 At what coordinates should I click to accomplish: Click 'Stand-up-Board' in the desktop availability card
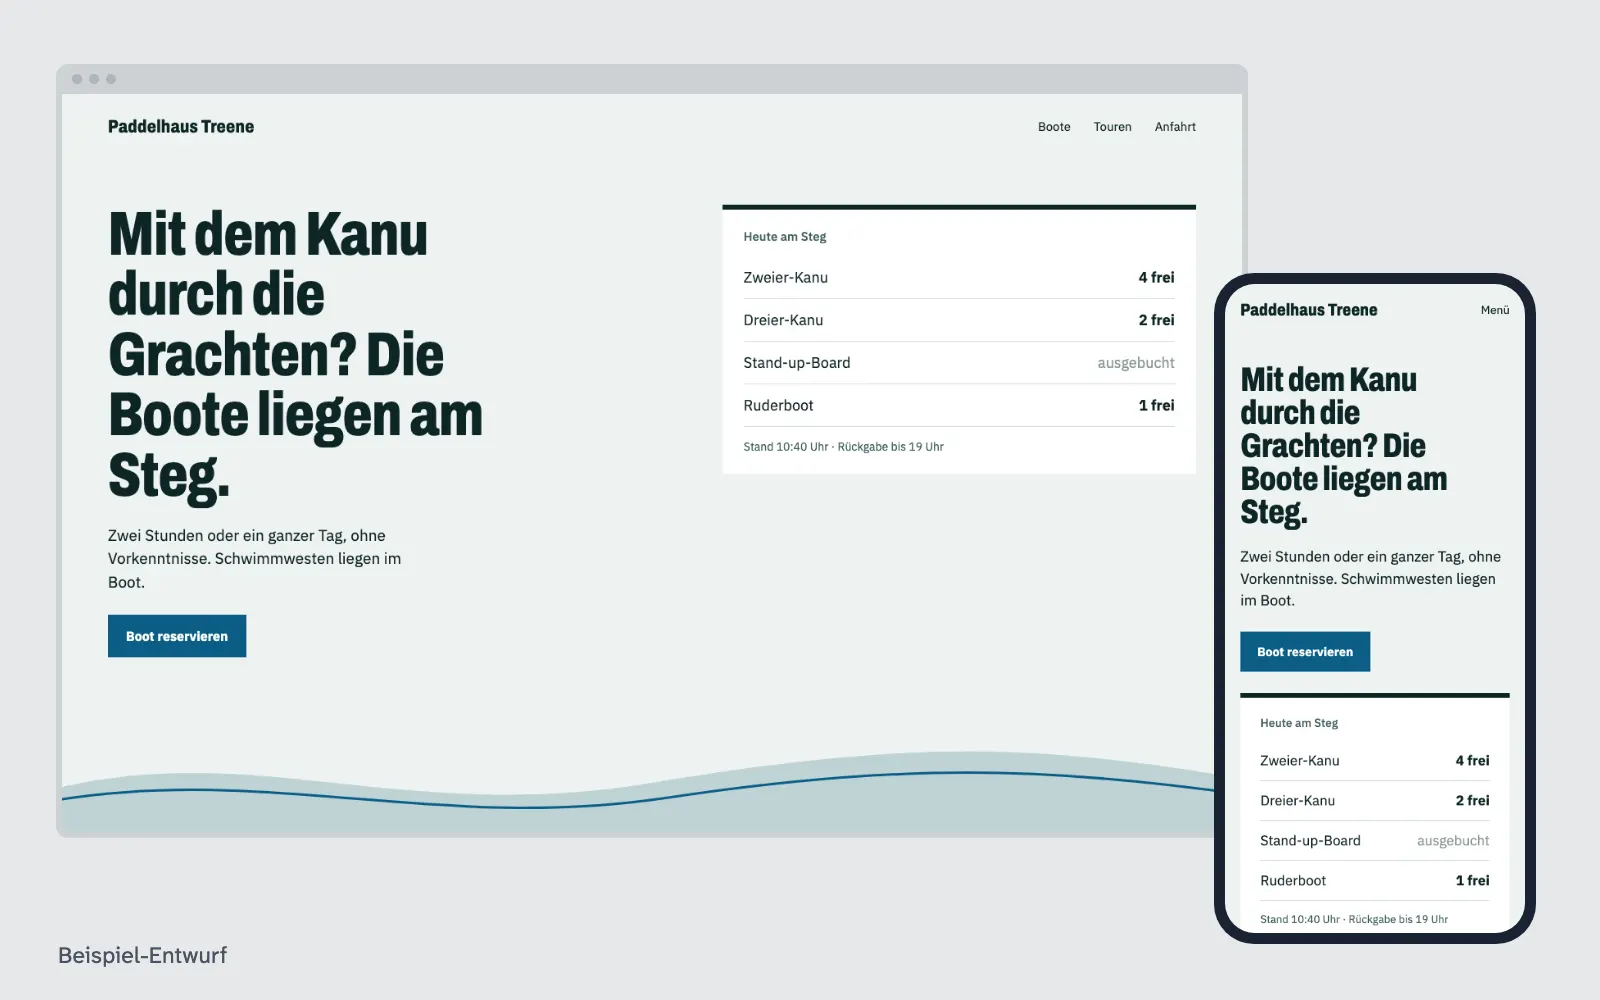click(797, 363)
